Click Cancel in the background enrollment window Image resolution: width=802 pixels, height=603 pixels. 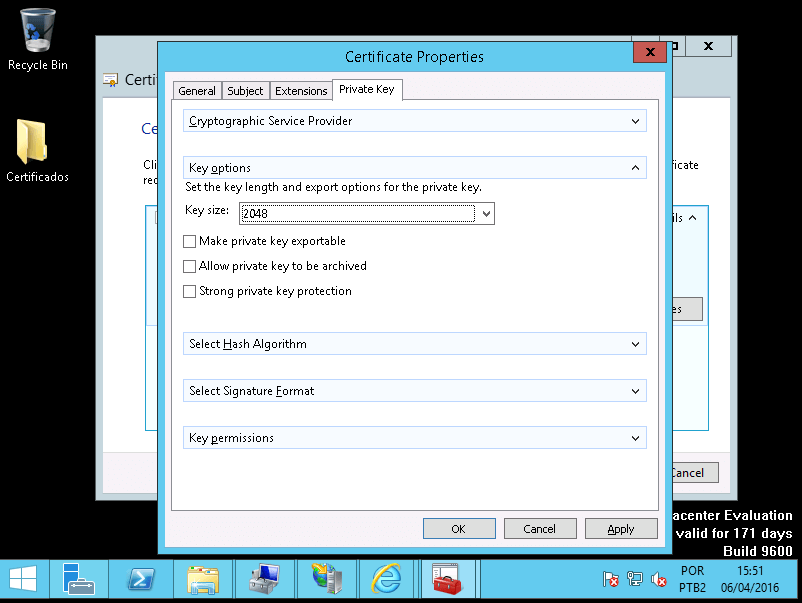coord(695,473)
